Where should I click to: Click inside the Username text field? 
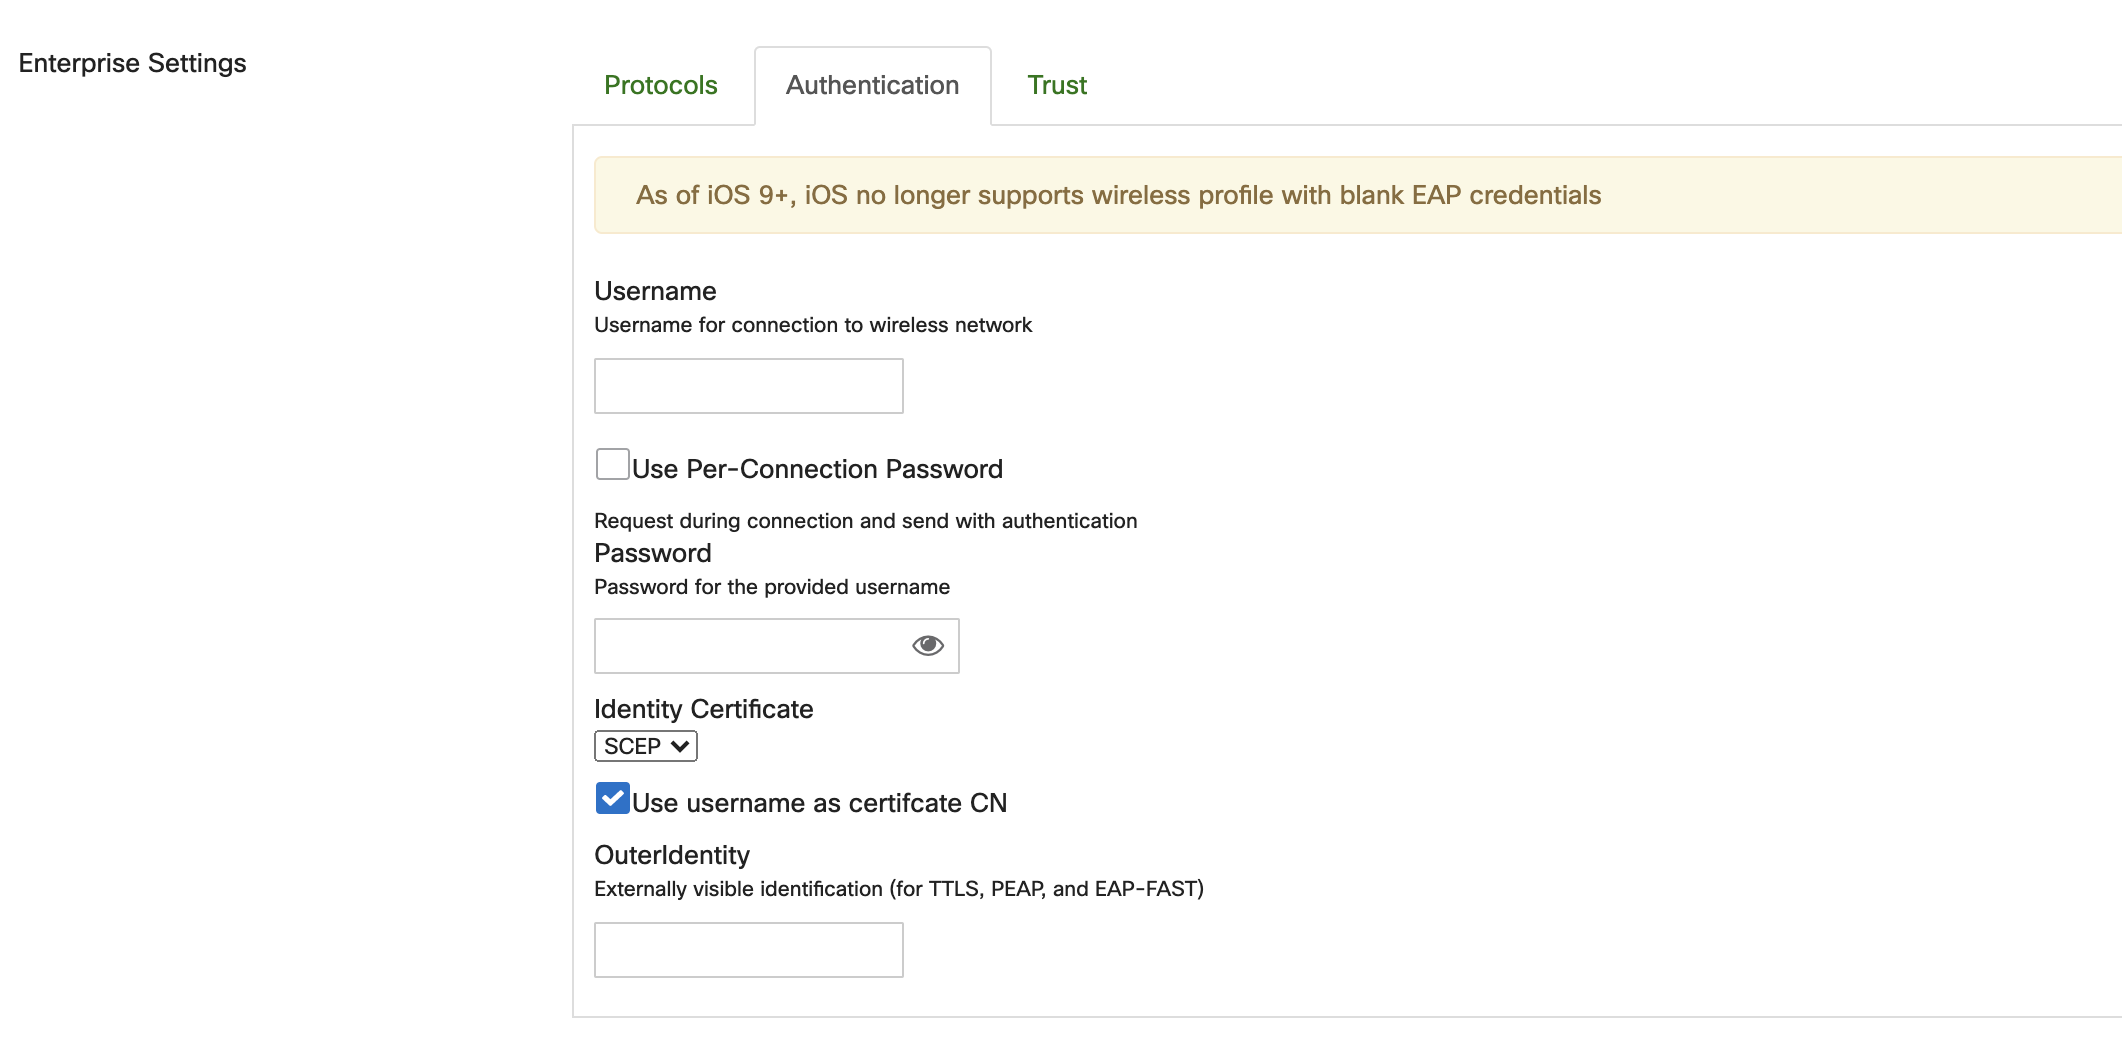(748, 386)
